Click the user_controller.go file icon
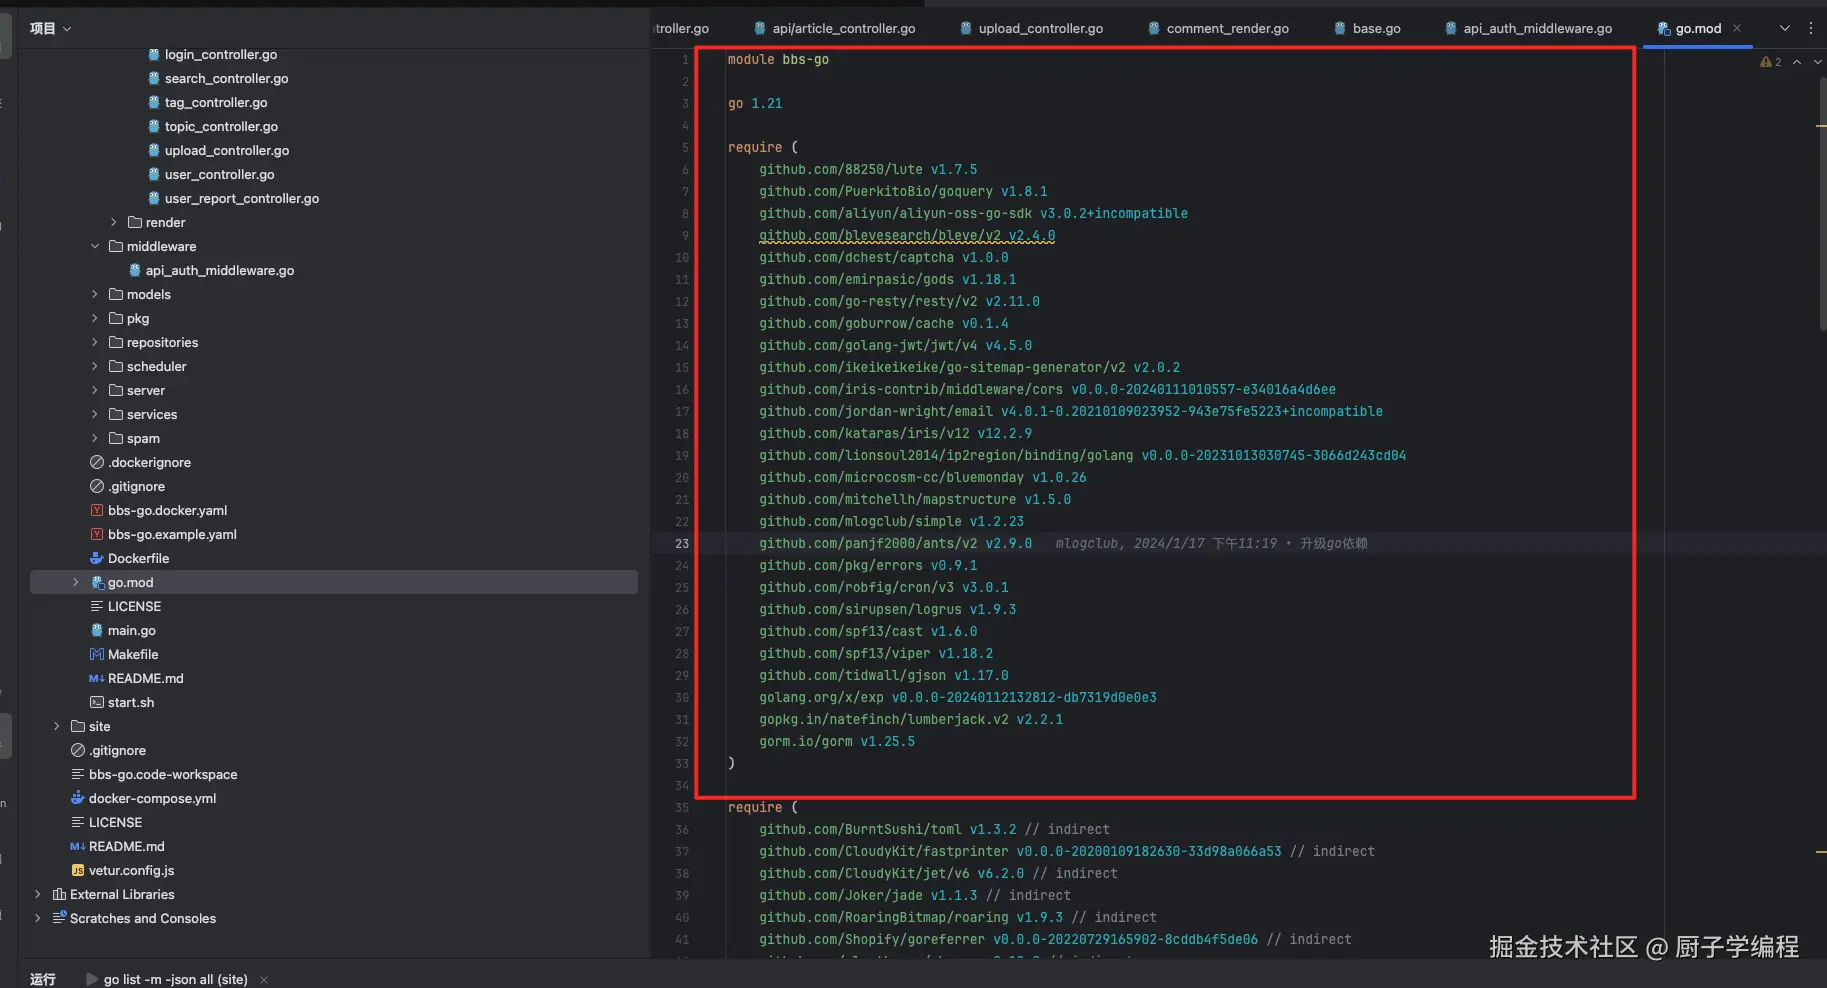The width and height of the screenshot is (1827, 988). (154, 174)
